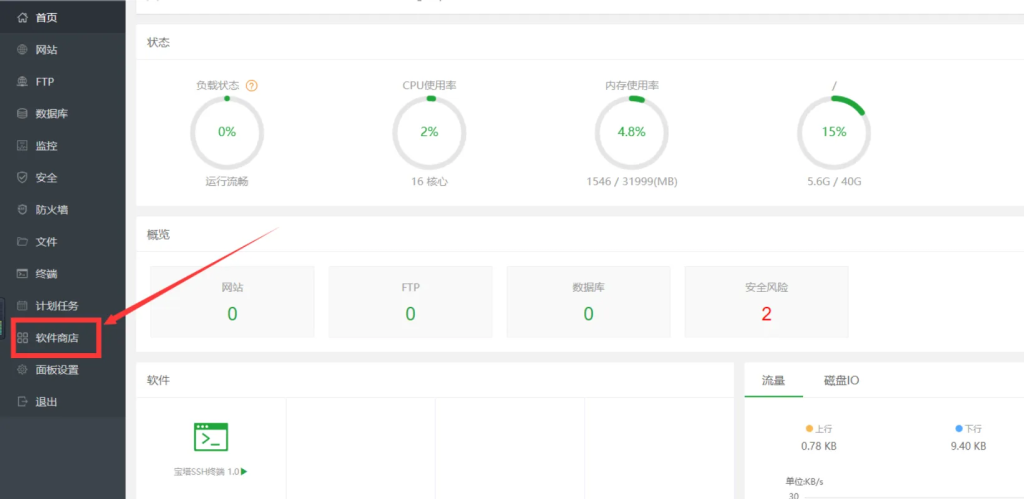Go to 面板设置 in the sidebar
The width and height of the screenshot is (1024, 499).
56,370
